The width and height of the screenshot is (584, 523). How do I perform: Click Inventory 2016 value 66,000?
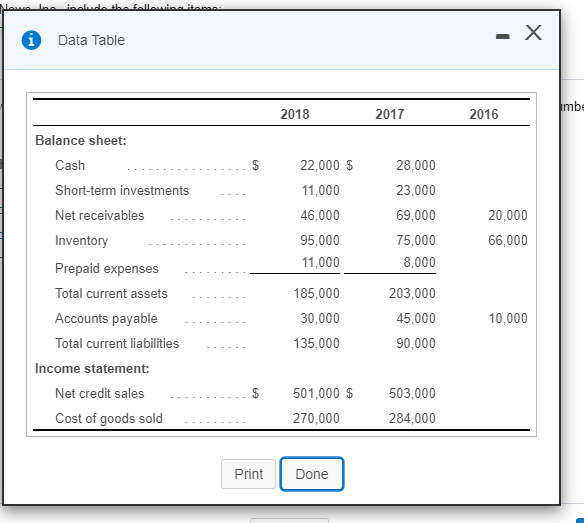pyautogui.click(x=508, y=240)
